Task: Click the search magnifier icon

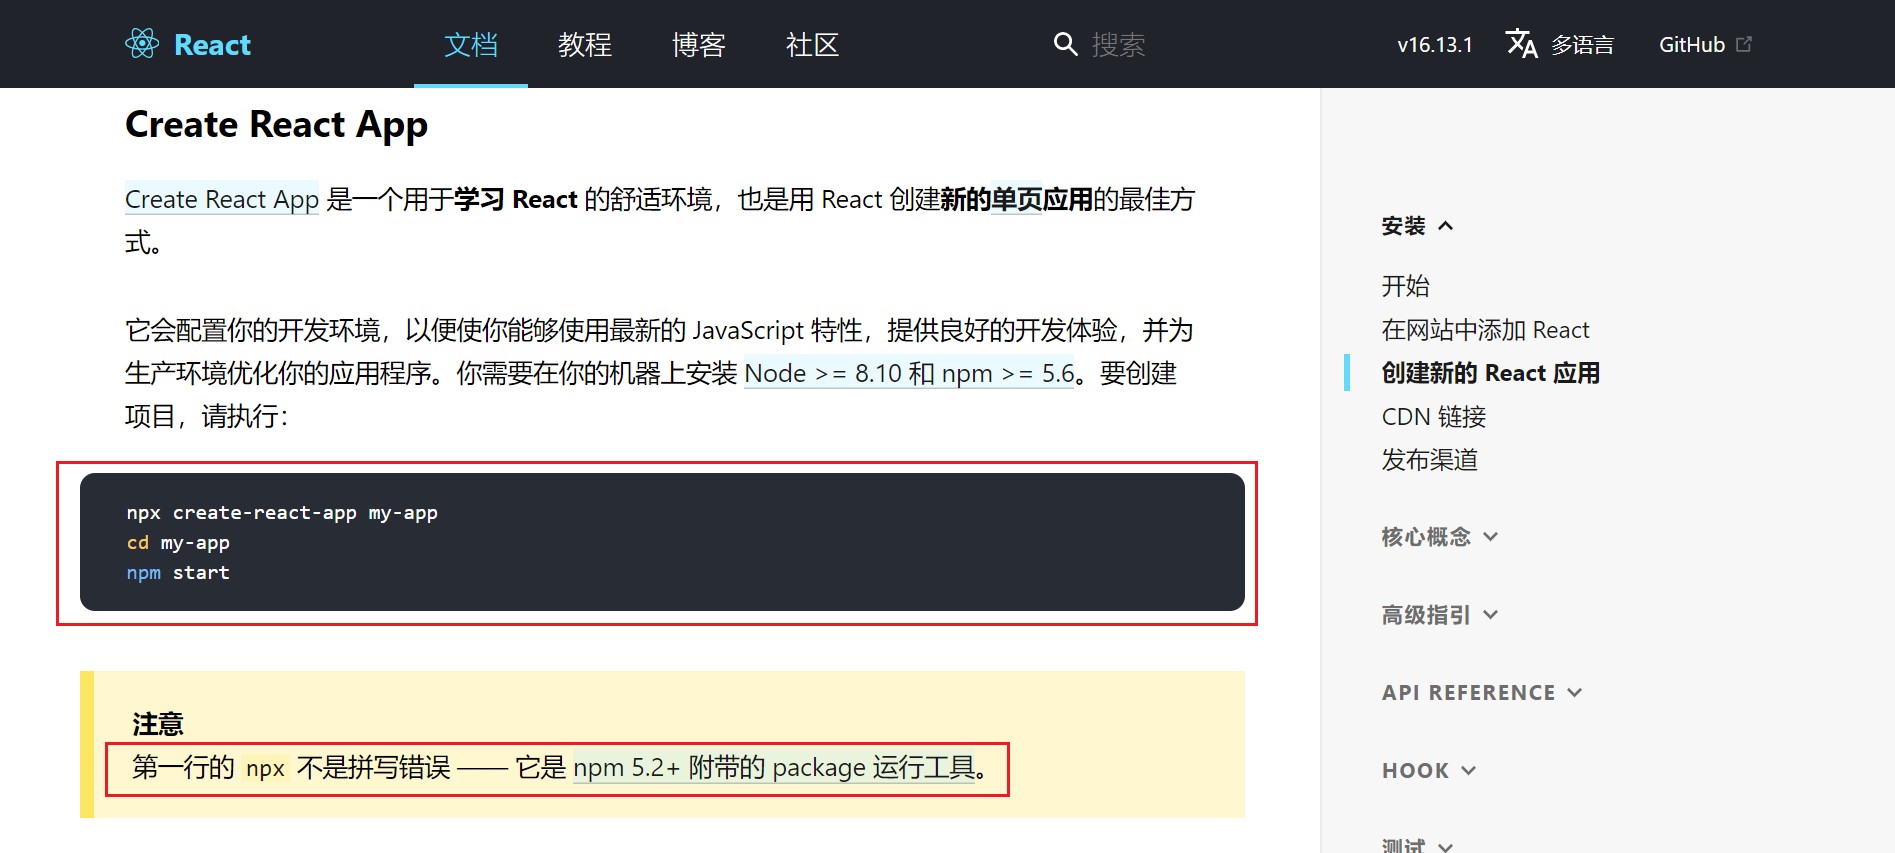Action: (1065, 44)
